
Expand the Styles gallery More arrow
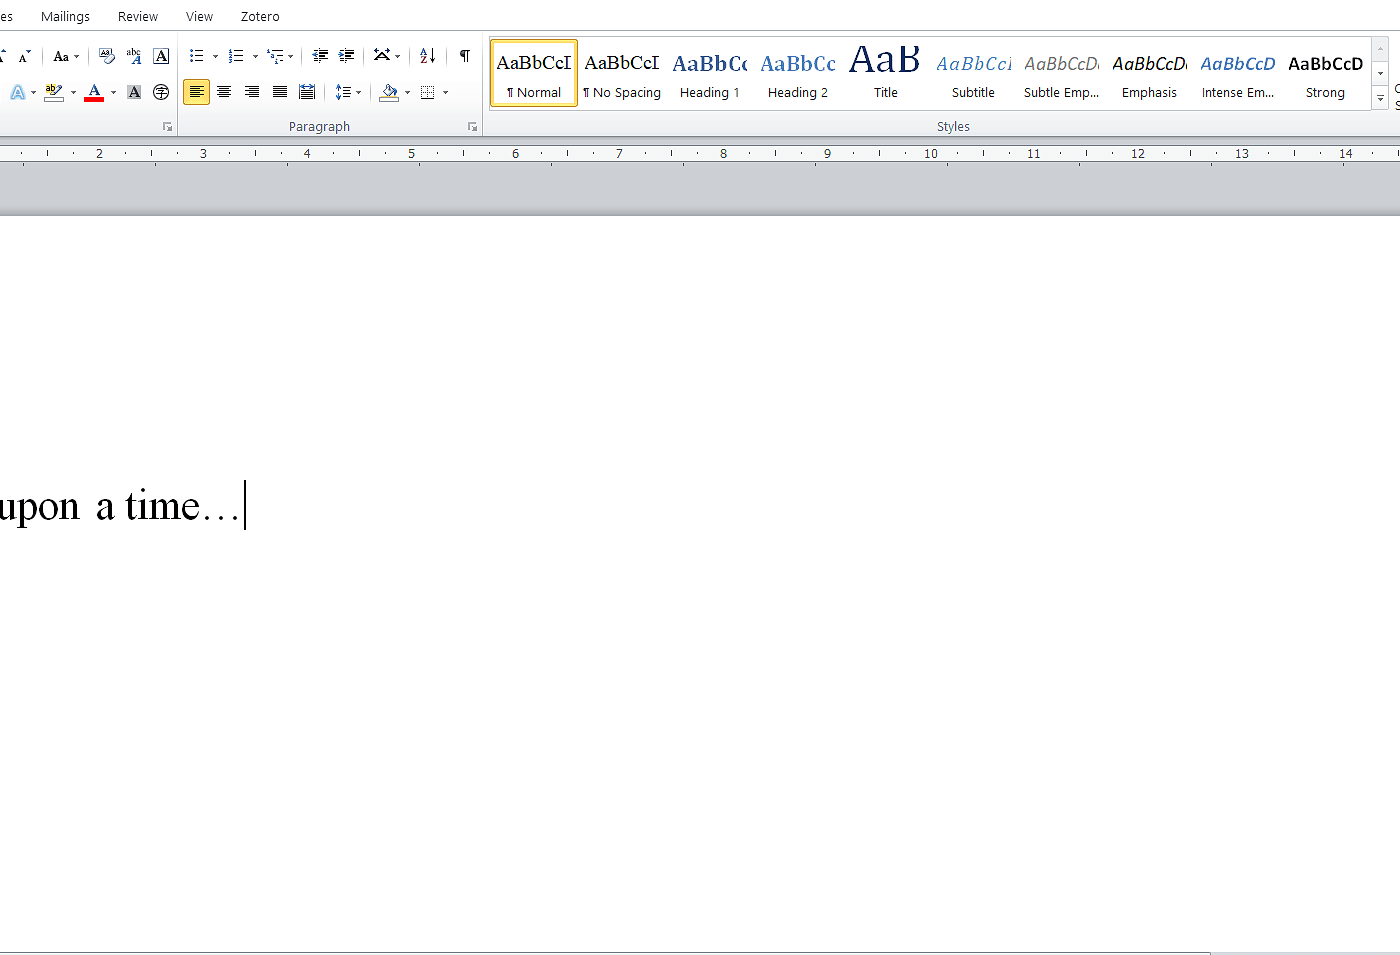coord(1380,98)
